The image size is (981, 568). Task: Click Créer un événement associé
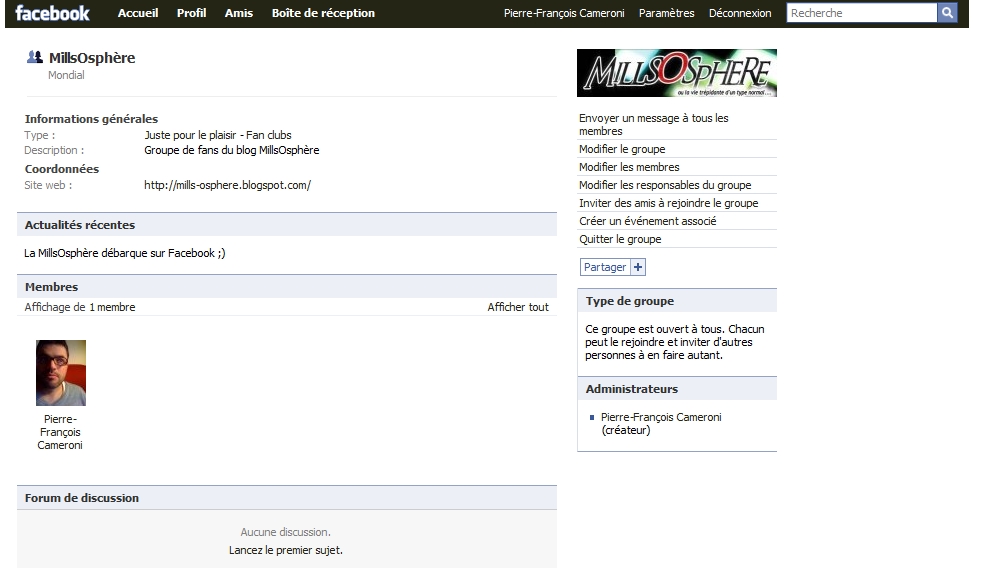(x=648, y=221)
